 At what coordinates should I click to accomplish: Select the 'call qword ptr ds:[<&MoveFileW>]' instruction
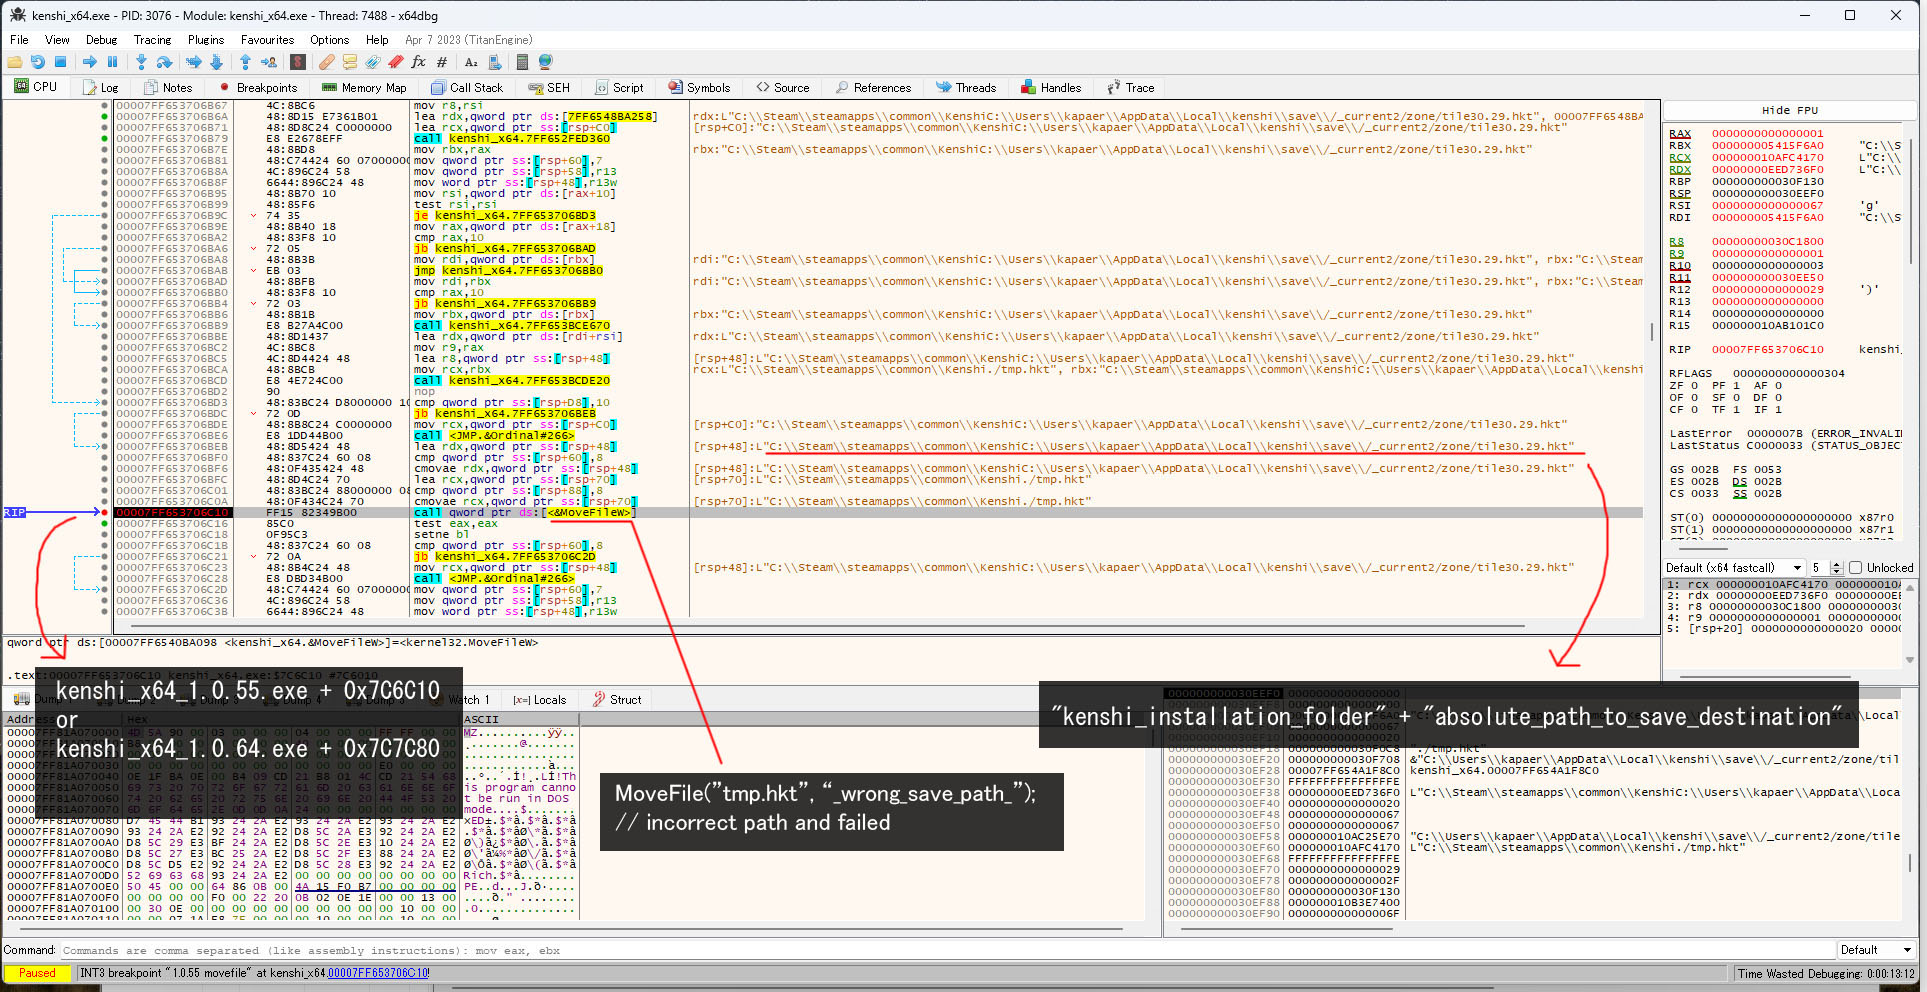pos(525,513)
